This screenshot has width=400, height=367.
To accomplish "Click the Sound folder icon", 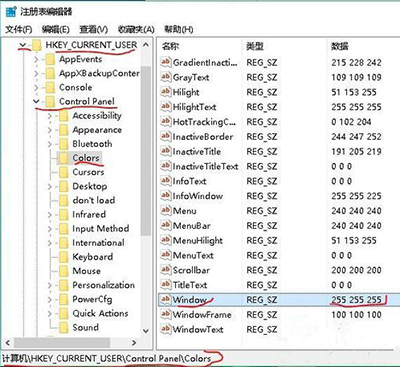I will (x=63, y=328).
